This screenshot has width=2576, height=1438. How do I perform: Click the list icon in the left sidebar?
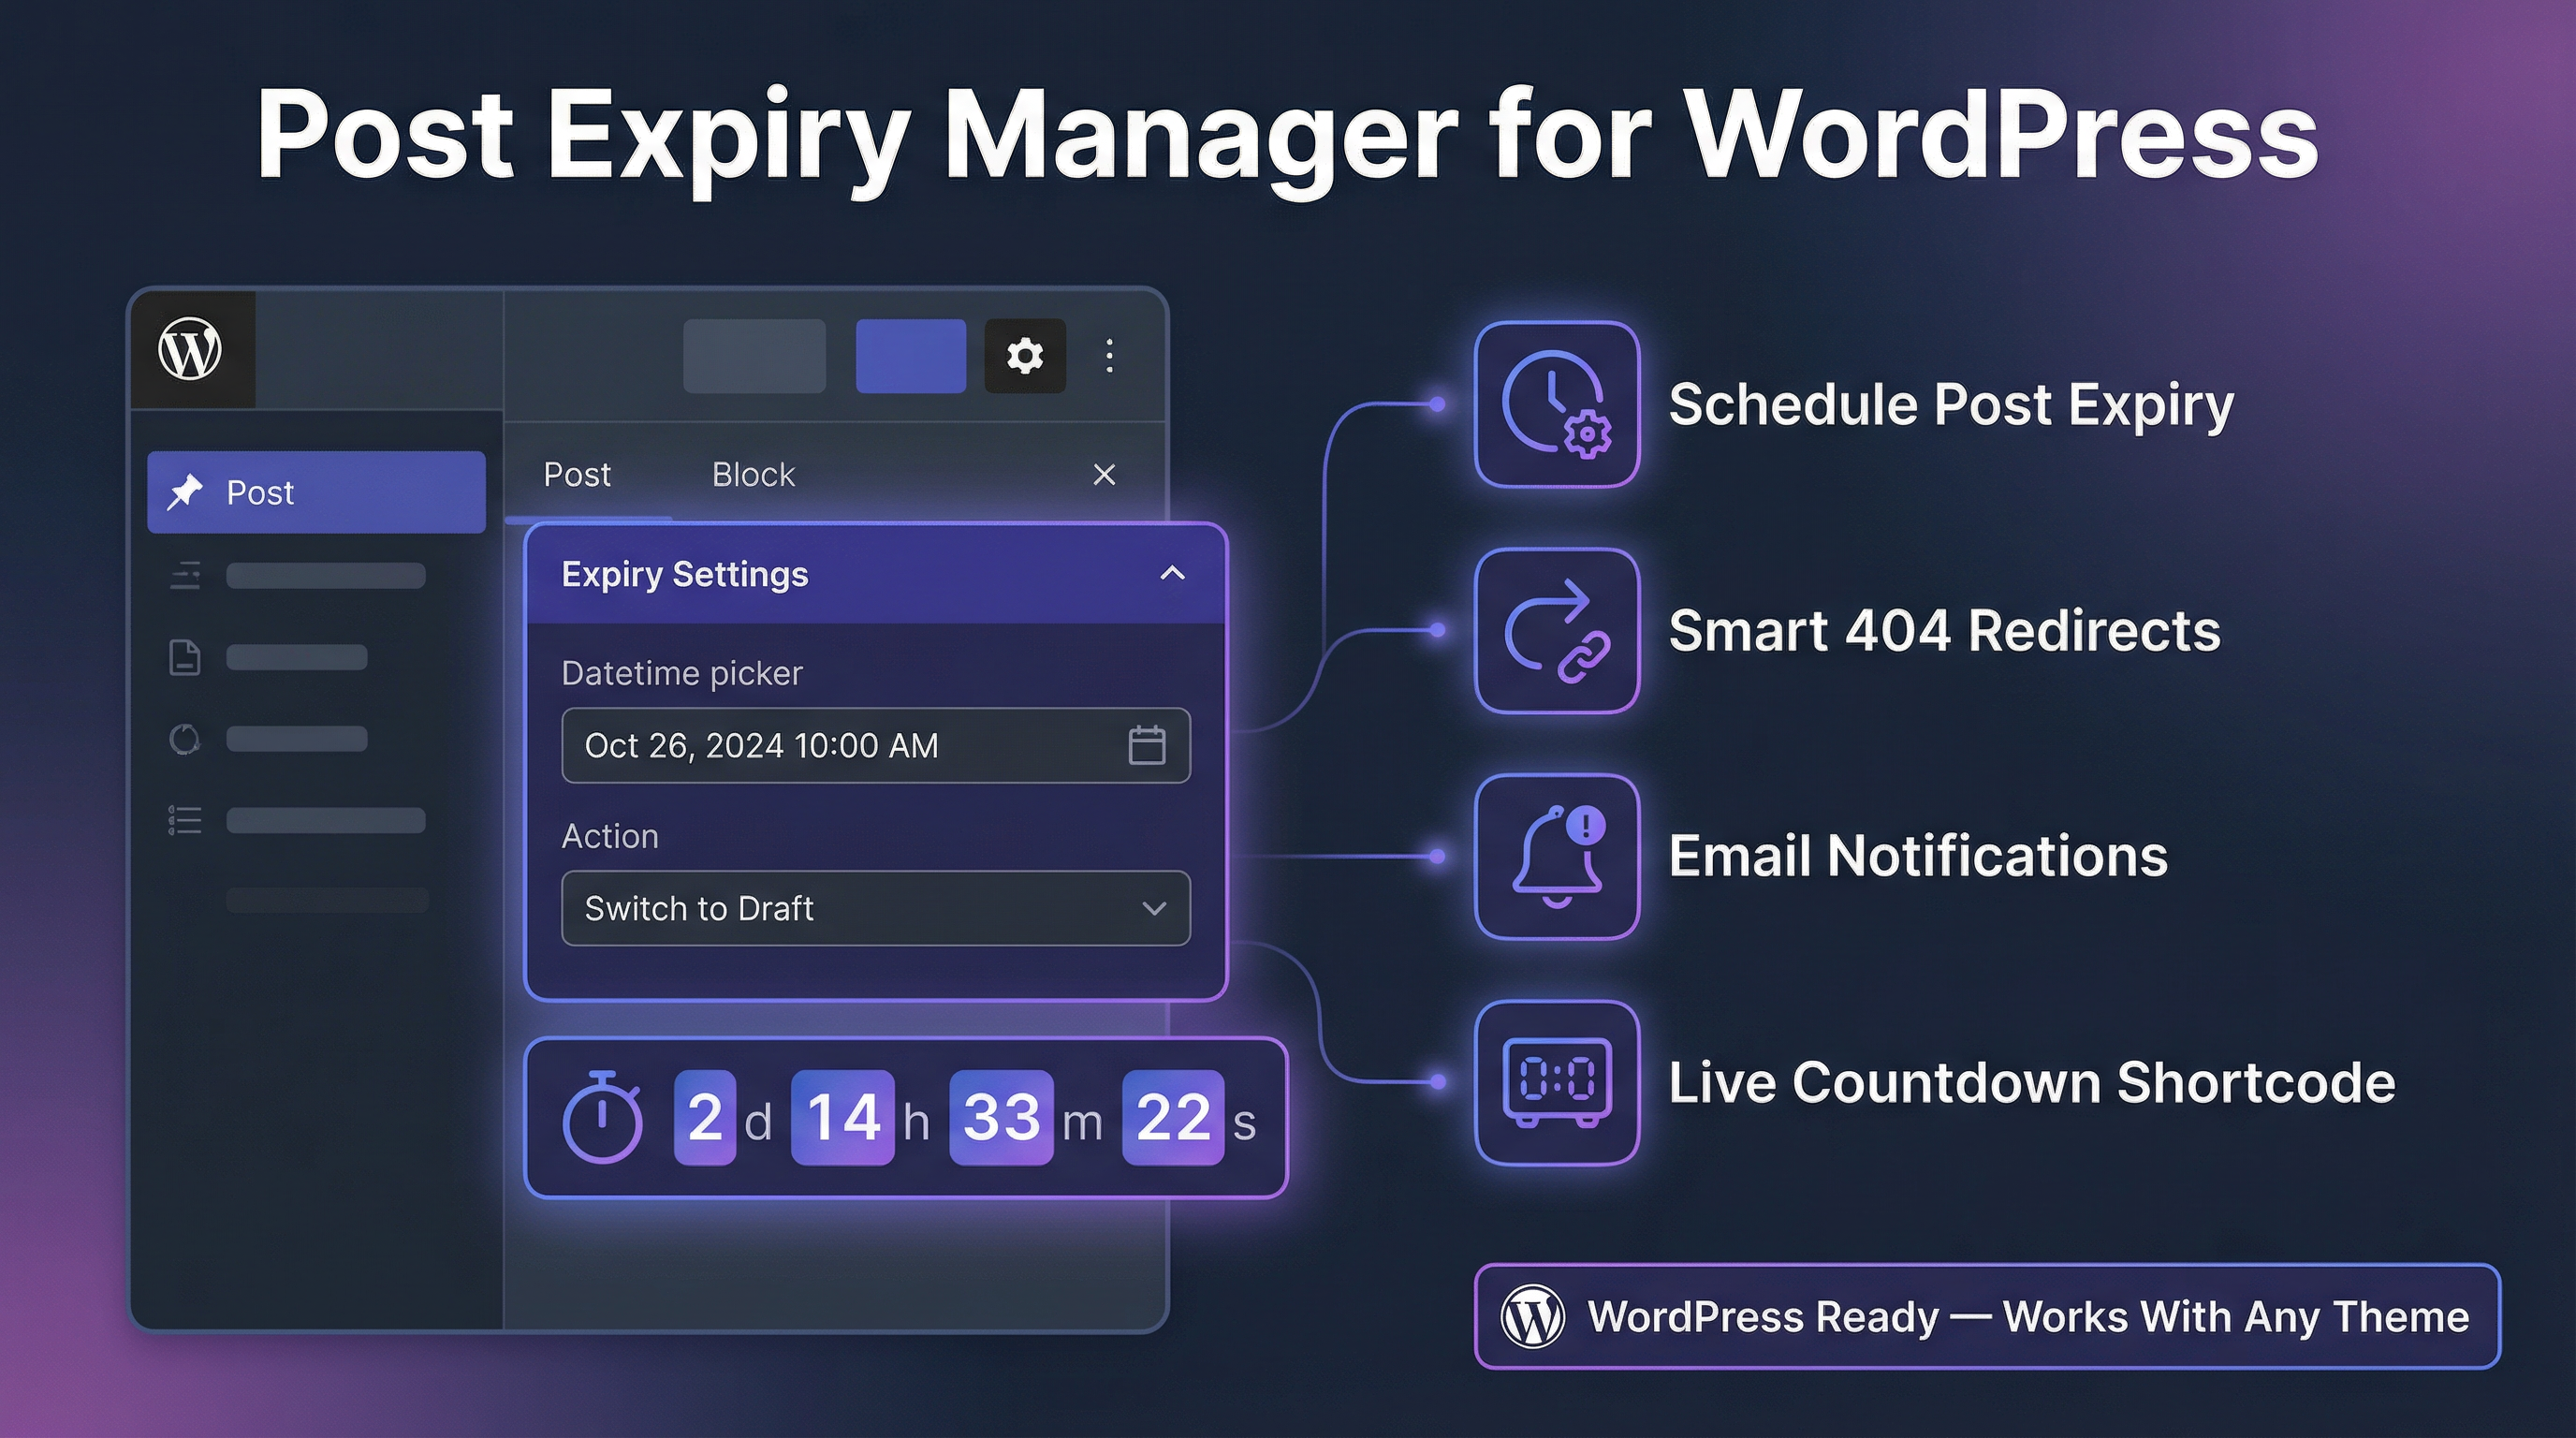click(185, 819)
